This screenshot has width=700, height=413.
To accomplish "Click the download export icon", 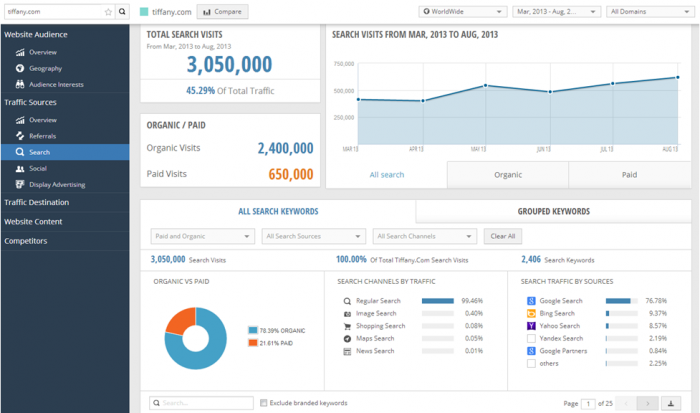I will pos(671,403).
